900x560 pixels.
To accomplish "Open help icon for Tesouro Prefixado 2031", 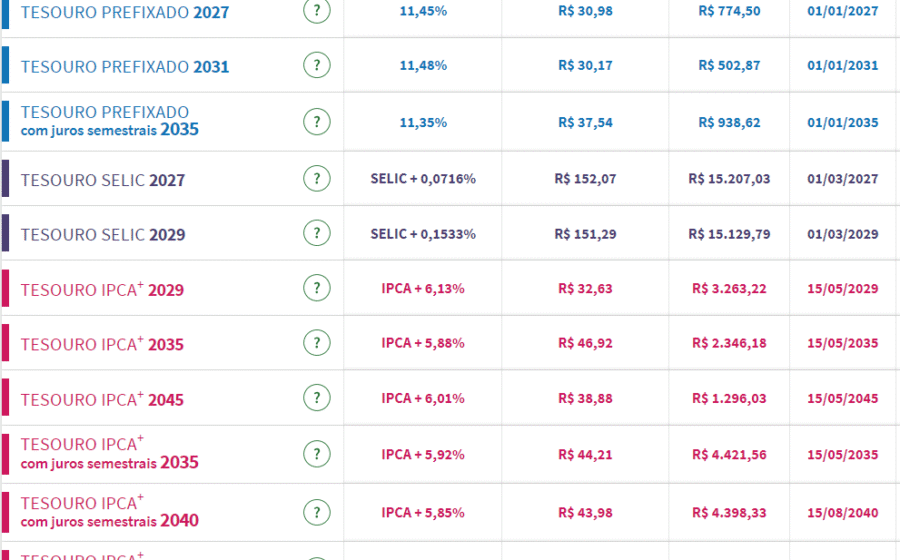I will [317, 65].
